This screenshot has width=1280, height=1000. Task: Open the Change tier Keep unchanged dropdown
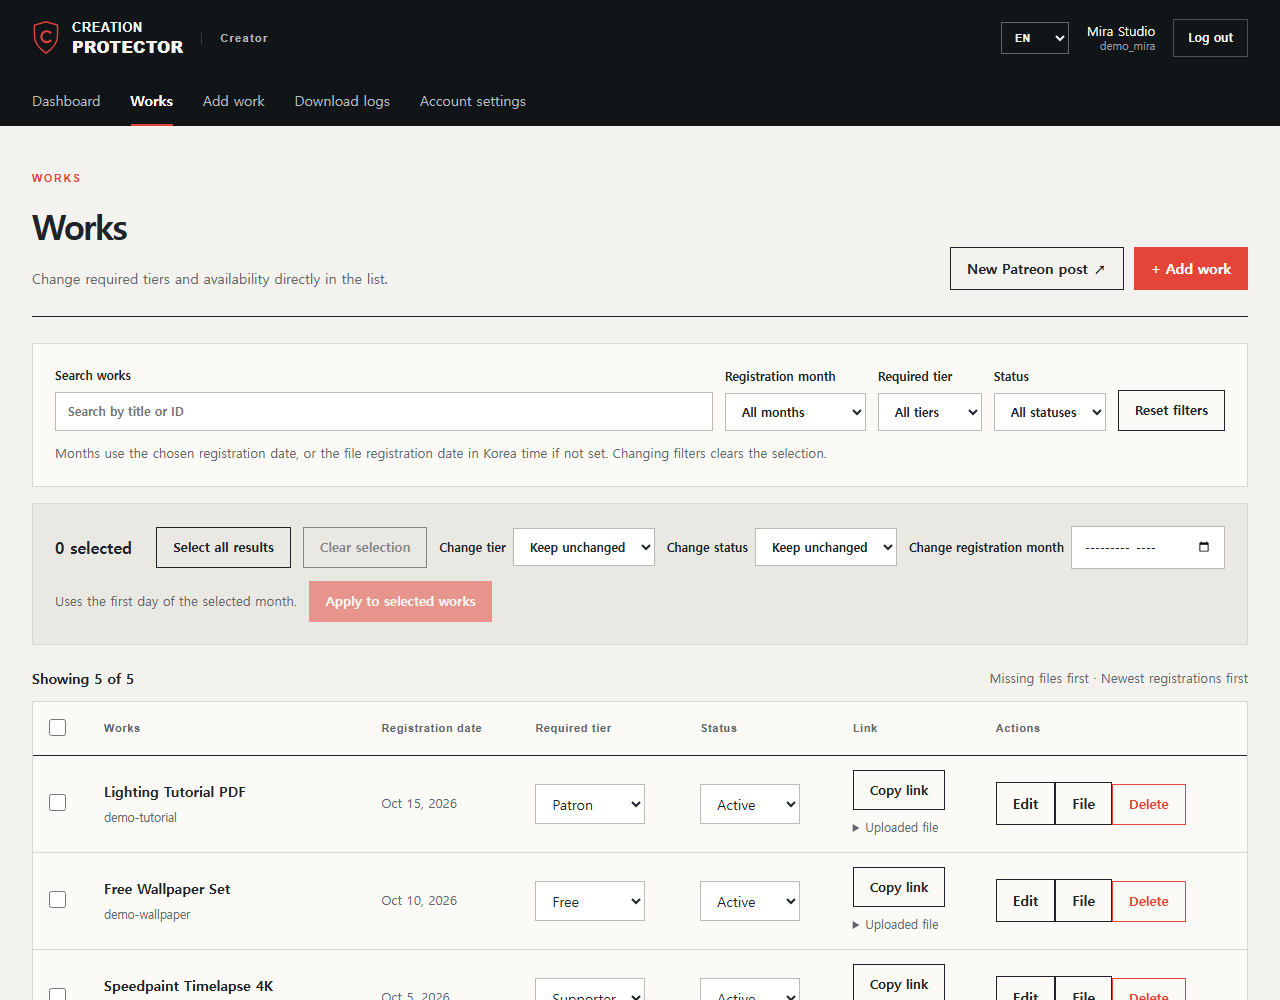[584, 547]
